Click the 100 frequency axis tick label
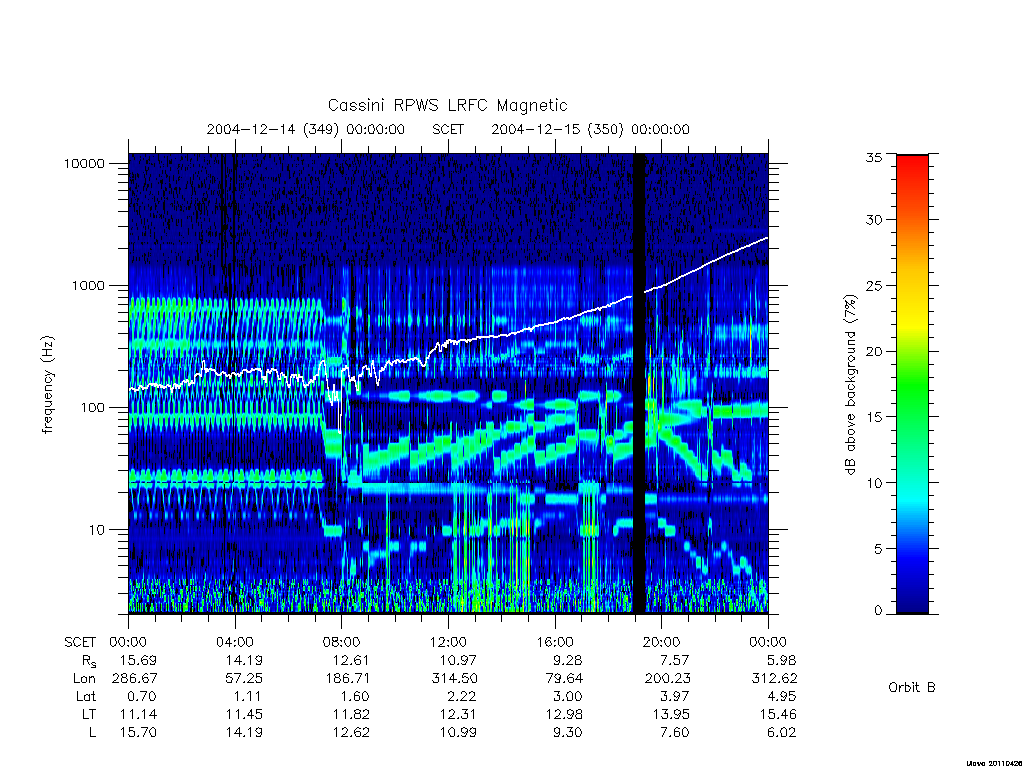The width and height of the screenshot is (1024, 768). click(x=92, y=408)
